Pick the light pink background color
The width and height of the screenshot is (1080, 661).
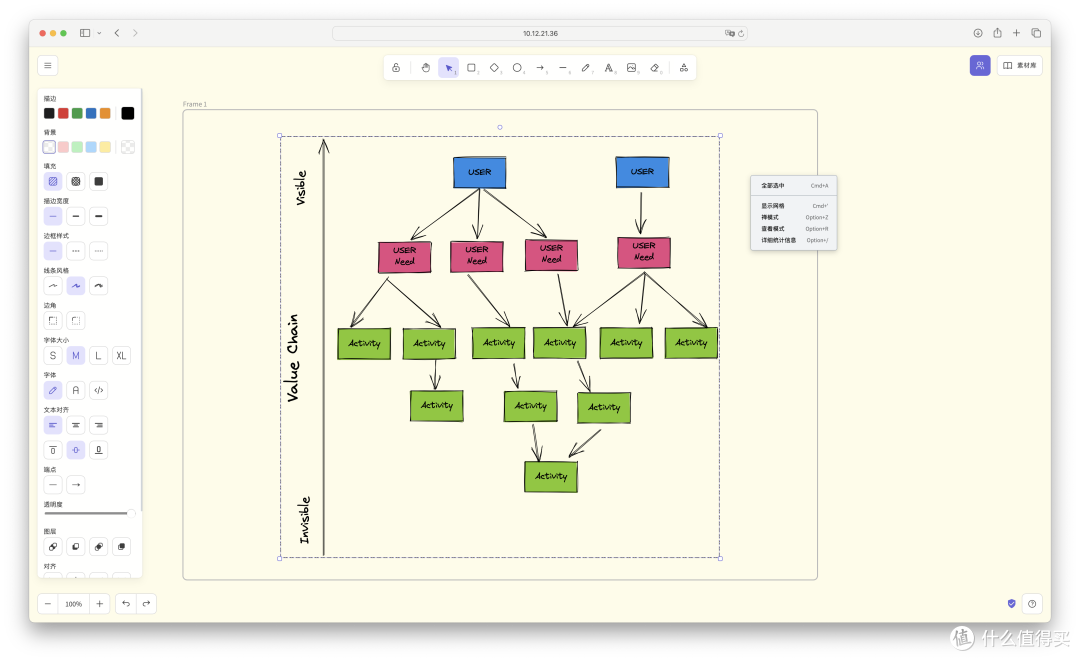pyautogui.click(x=63, y=147)
